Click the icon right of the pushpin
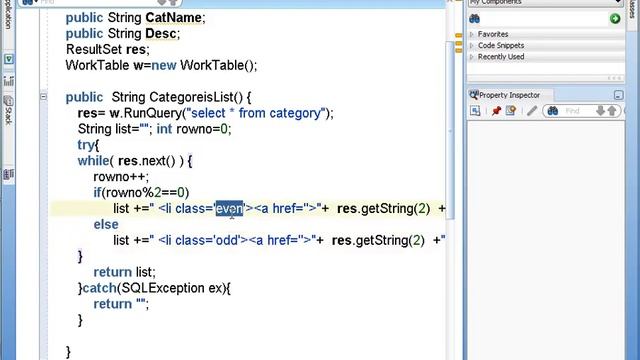Screen dimensions: 640x360 click(x=511, y=111)
